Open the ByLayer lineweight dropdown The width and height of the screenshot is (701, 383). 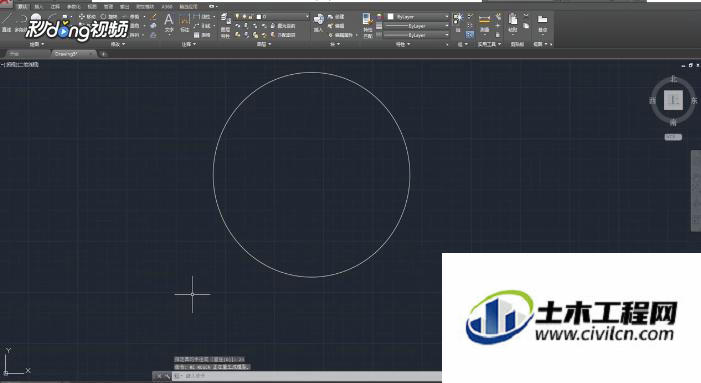(416, 26)
